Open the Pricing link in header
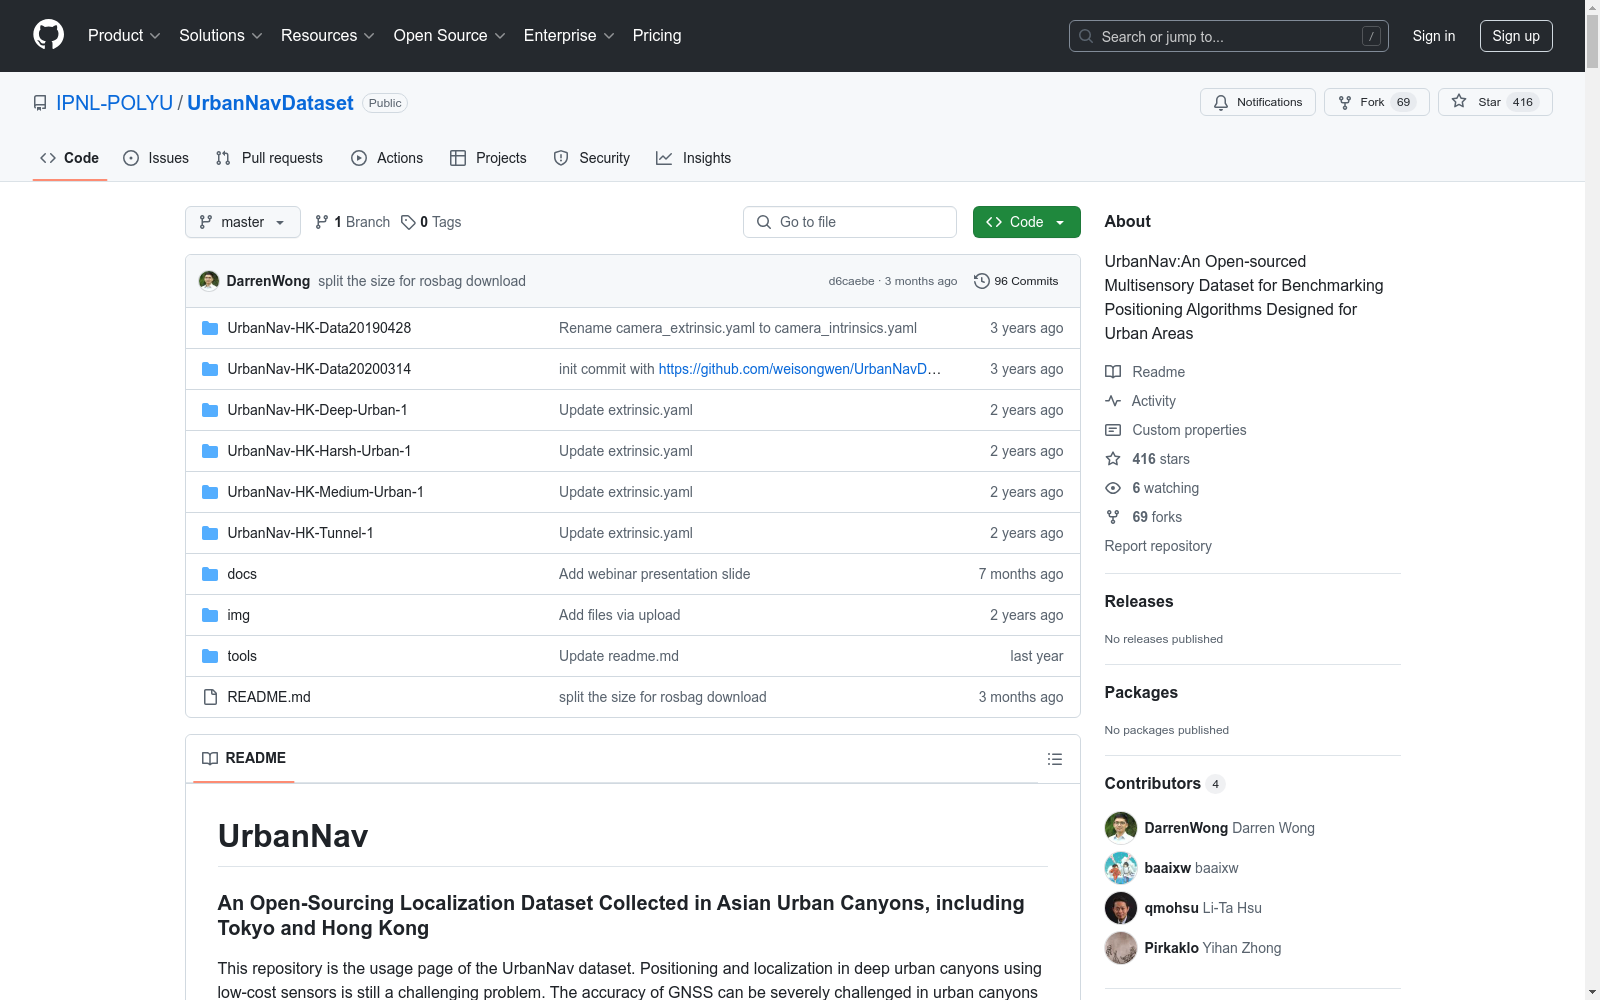1600x1000 pixels. pos(657,36)
